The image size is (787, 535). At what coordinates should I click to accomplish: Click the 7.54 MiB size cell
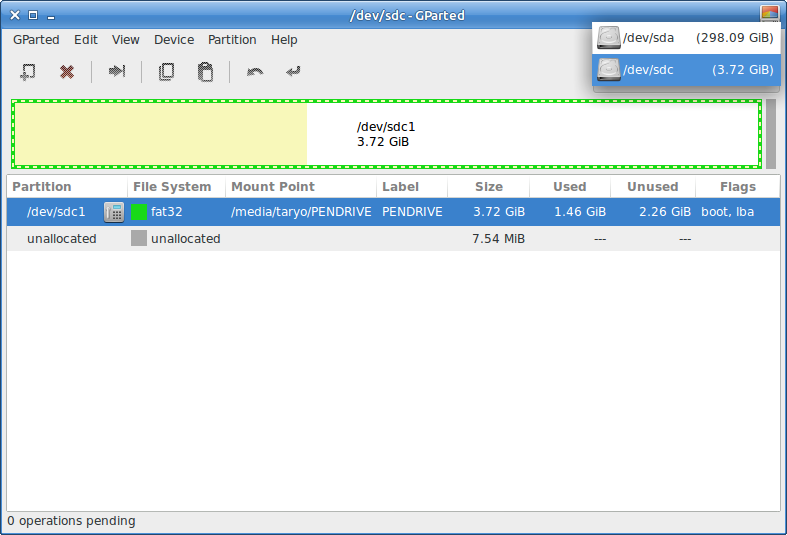pyautogui.click(x=498, y=238)
